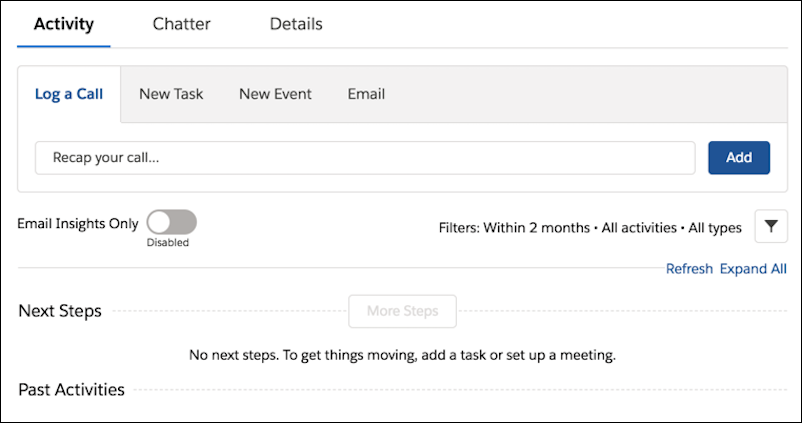The width and height of the screenshot is (802, 423).
Task: Click the Expand All link
Action: click(x=753, y=269)
